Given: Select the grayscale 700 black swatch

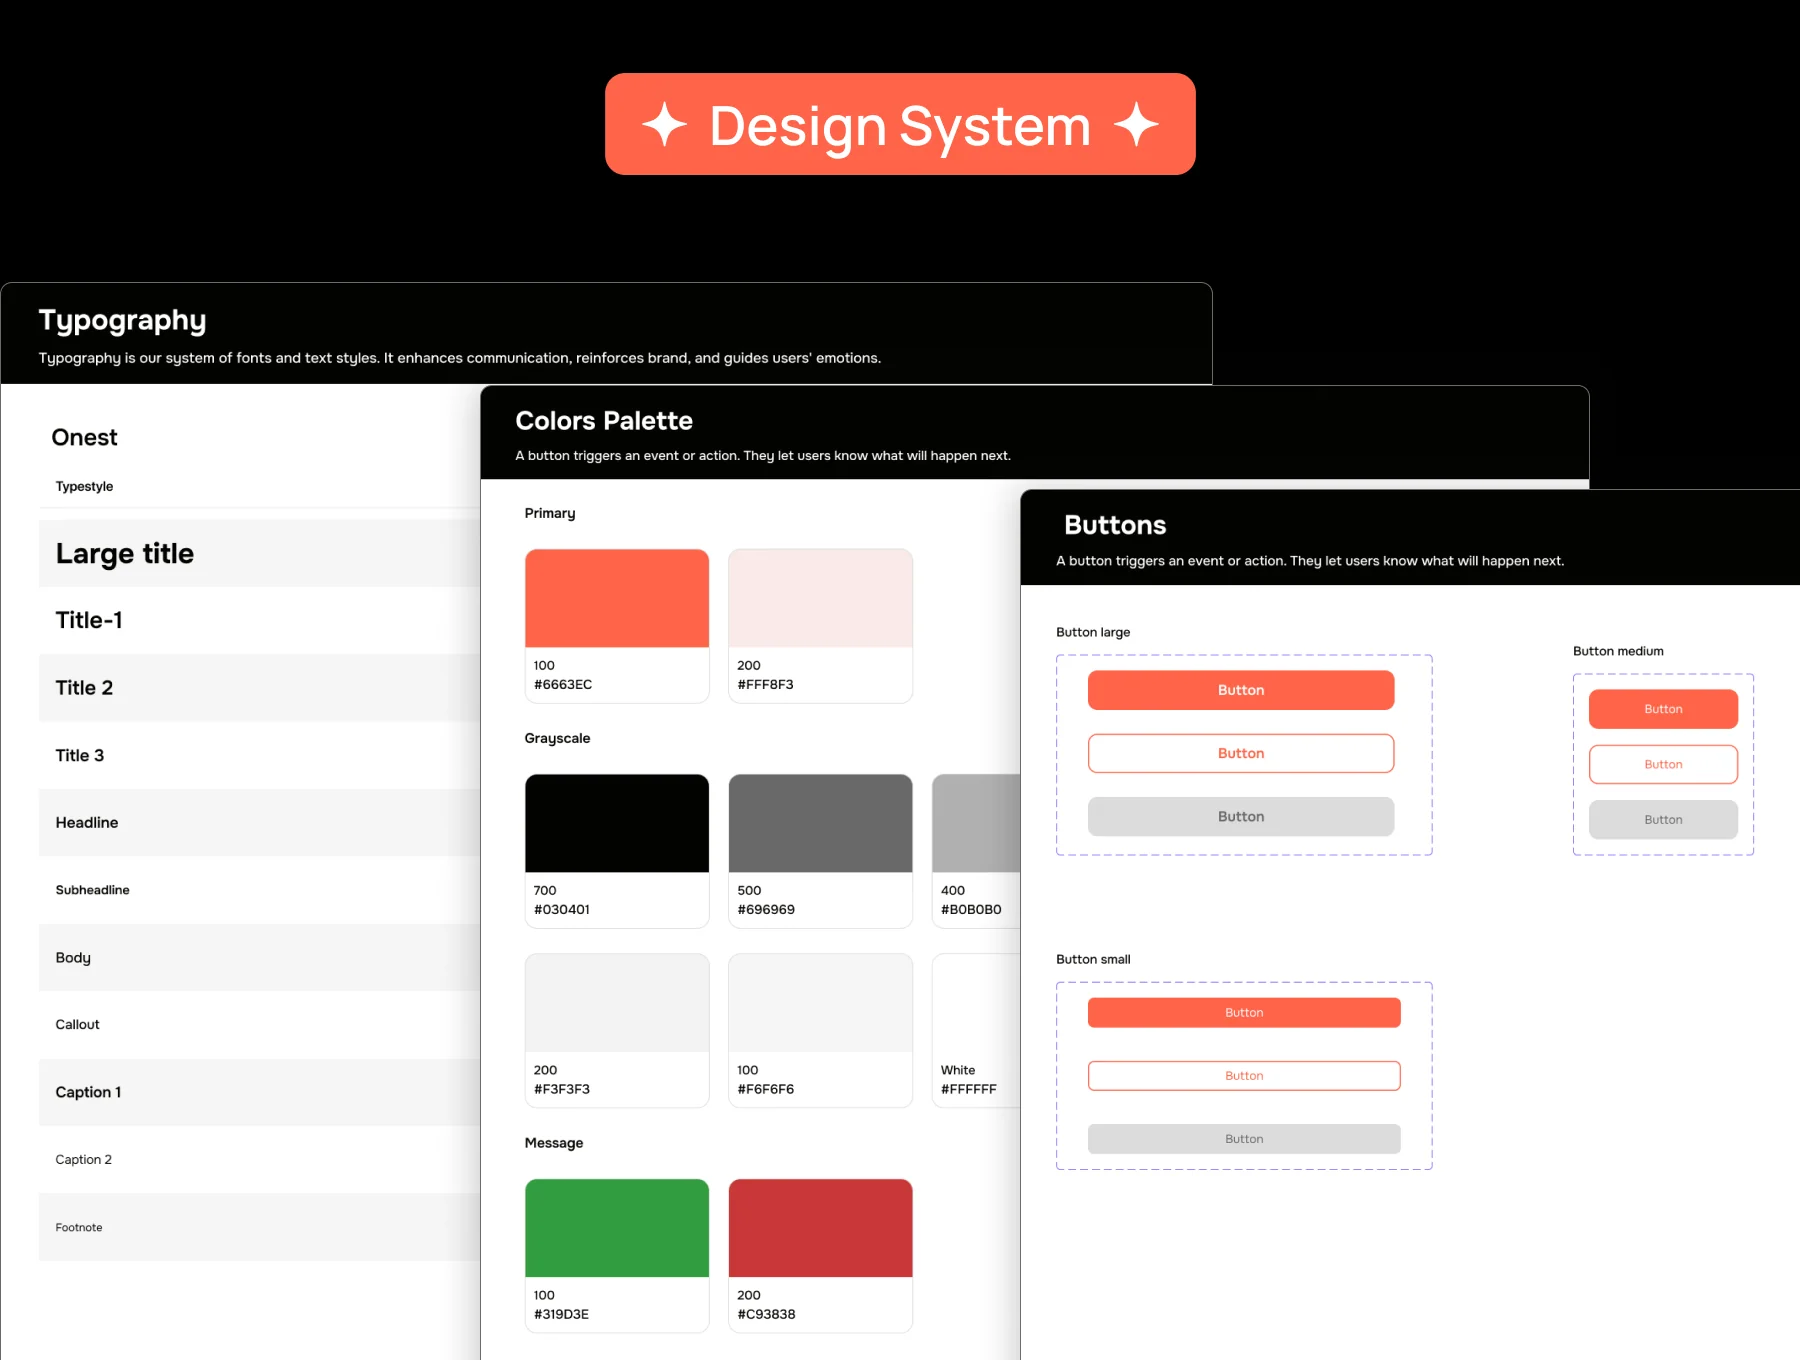Looking at the screenshot, I should coord(617,823).
